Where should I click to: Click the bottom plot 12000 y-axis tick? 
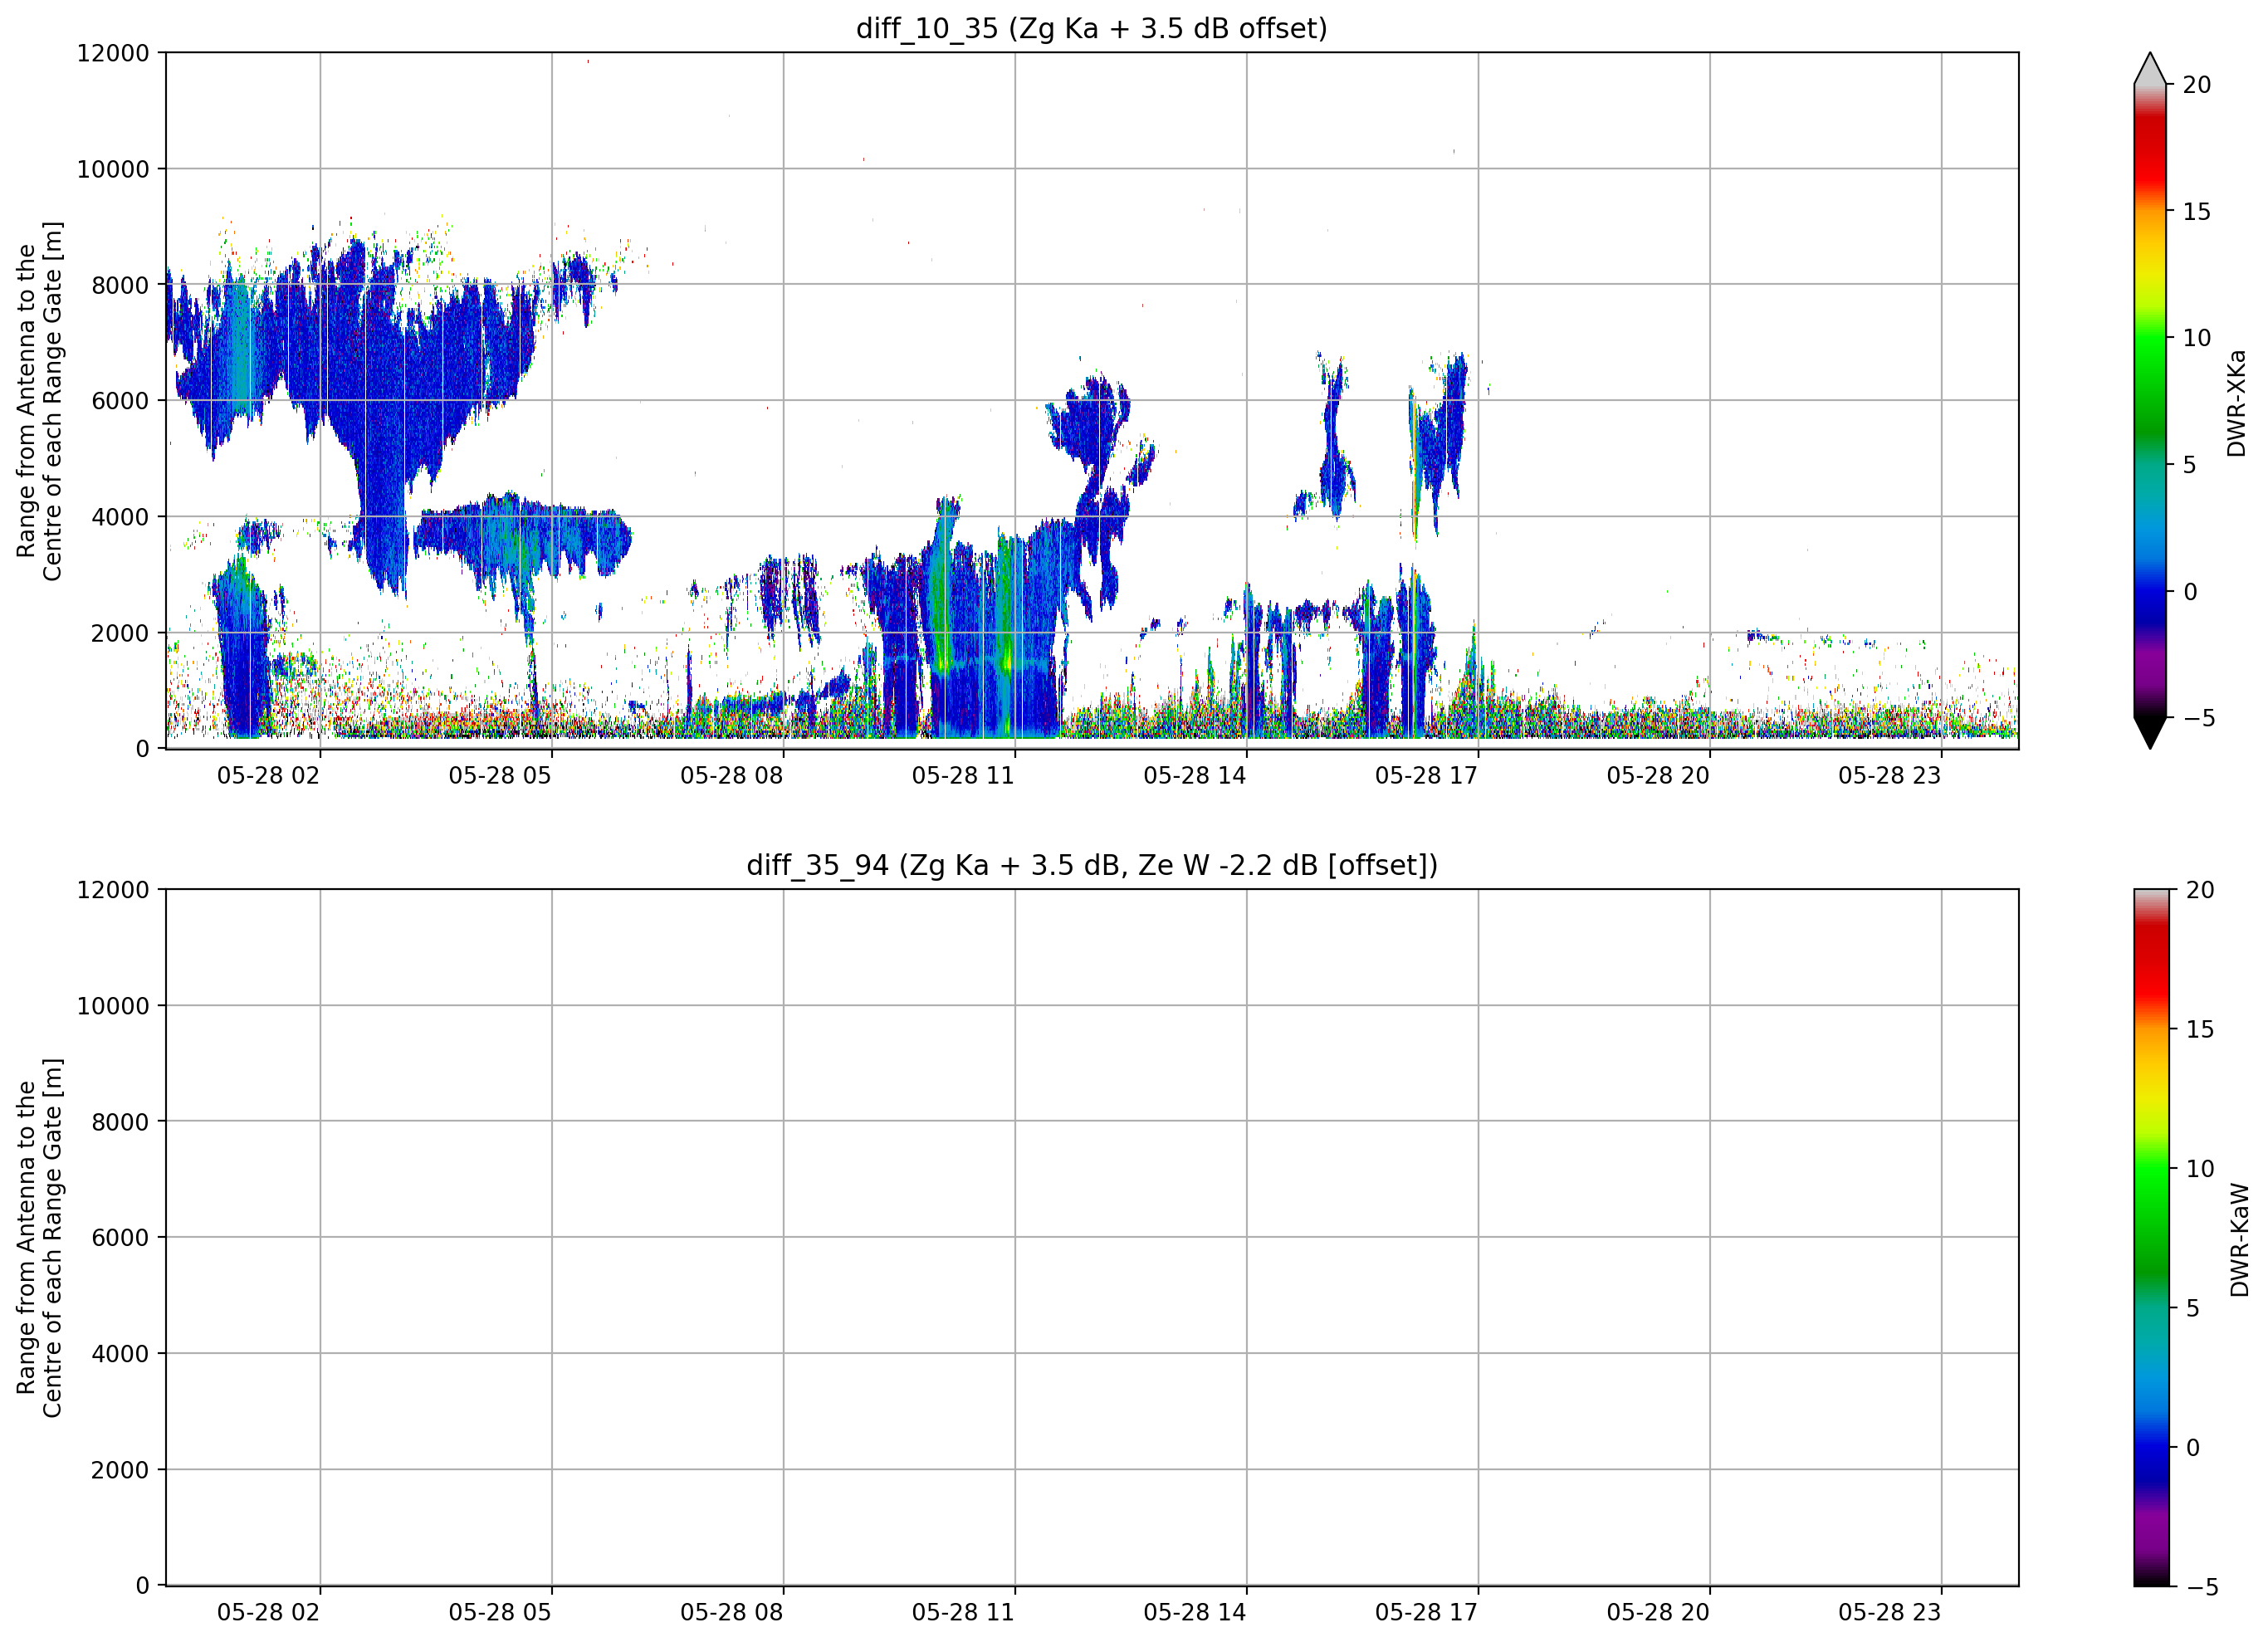coord(113,890)
